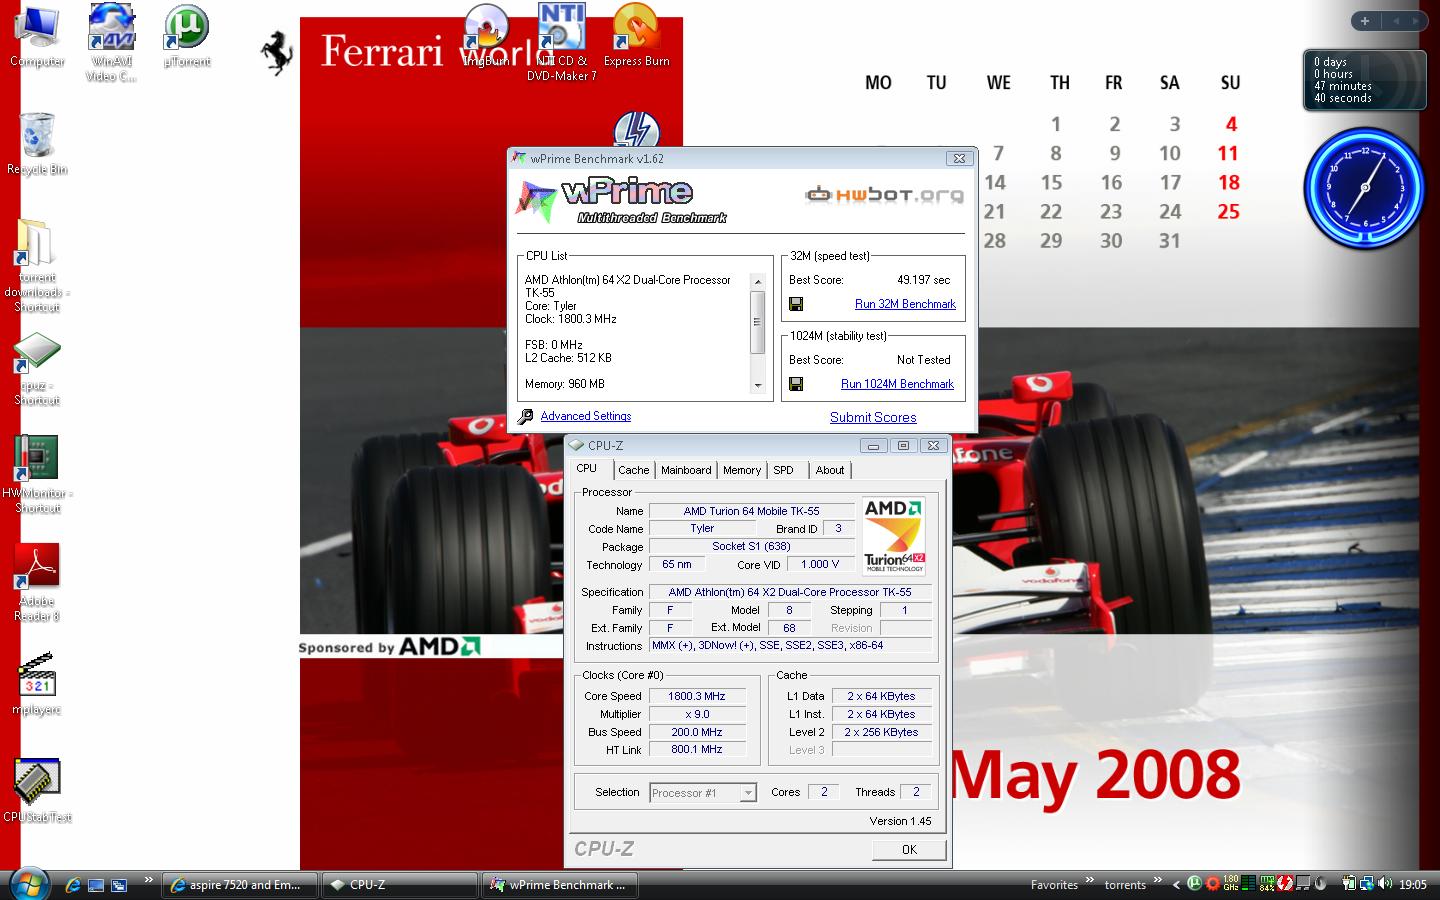Show hidden tray icons with the arrow
The image size is (1440, 900).
tap(1177, 884)
